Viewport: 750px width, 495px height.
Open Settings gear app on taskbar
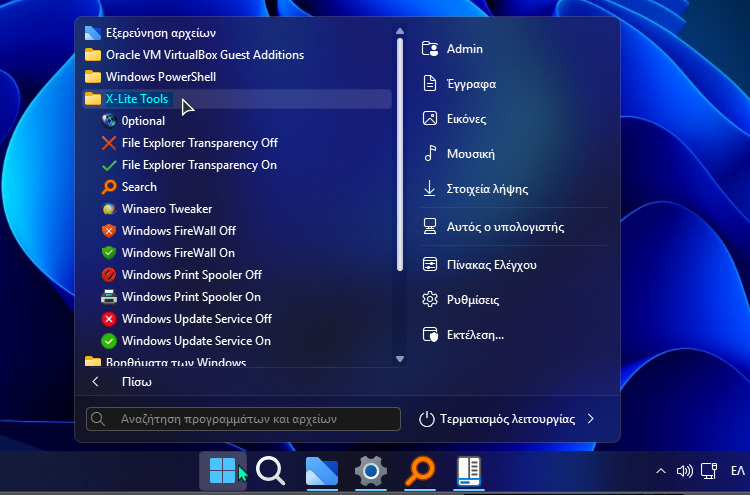pyautogui.click(x=371, y=471)
